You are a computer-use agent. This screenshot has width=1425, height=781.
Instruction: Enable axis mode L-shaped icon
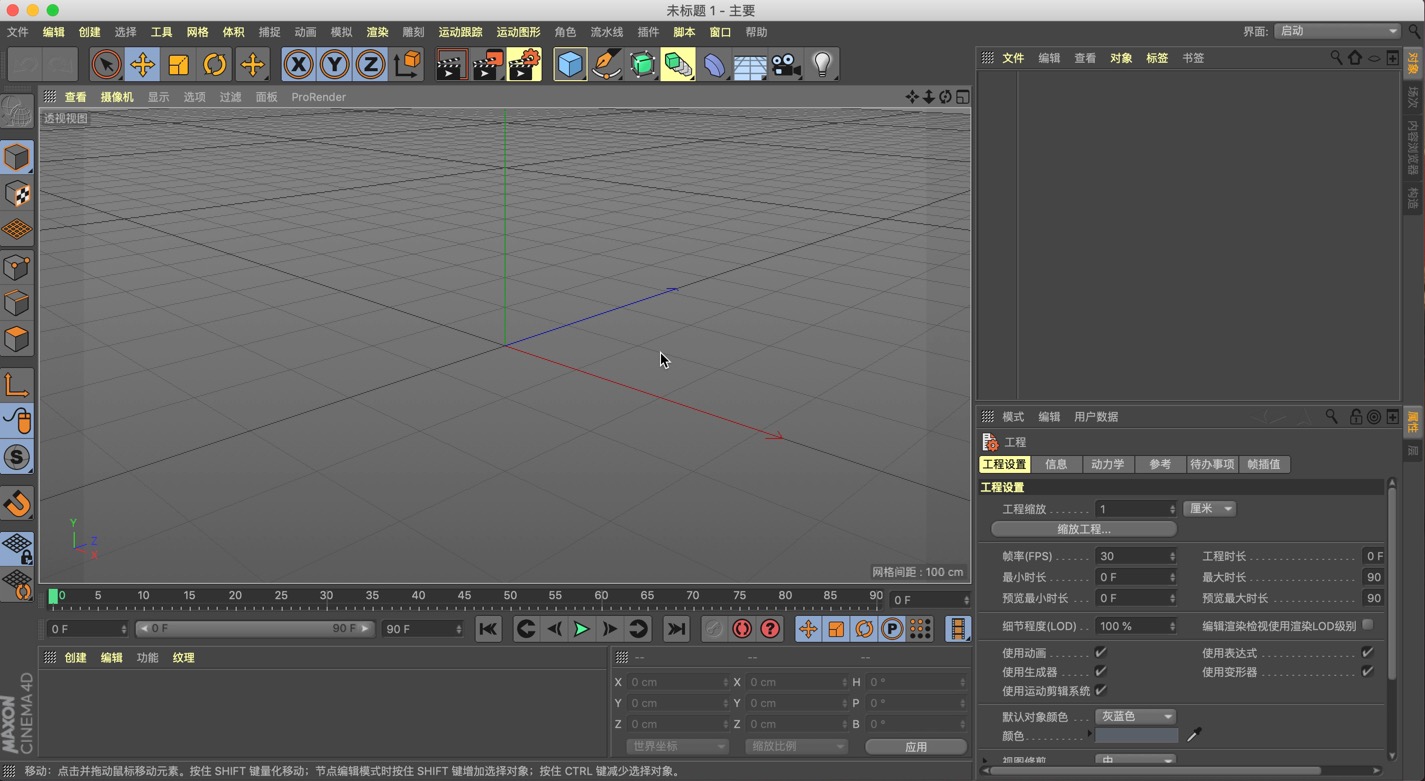click(17, 385)
